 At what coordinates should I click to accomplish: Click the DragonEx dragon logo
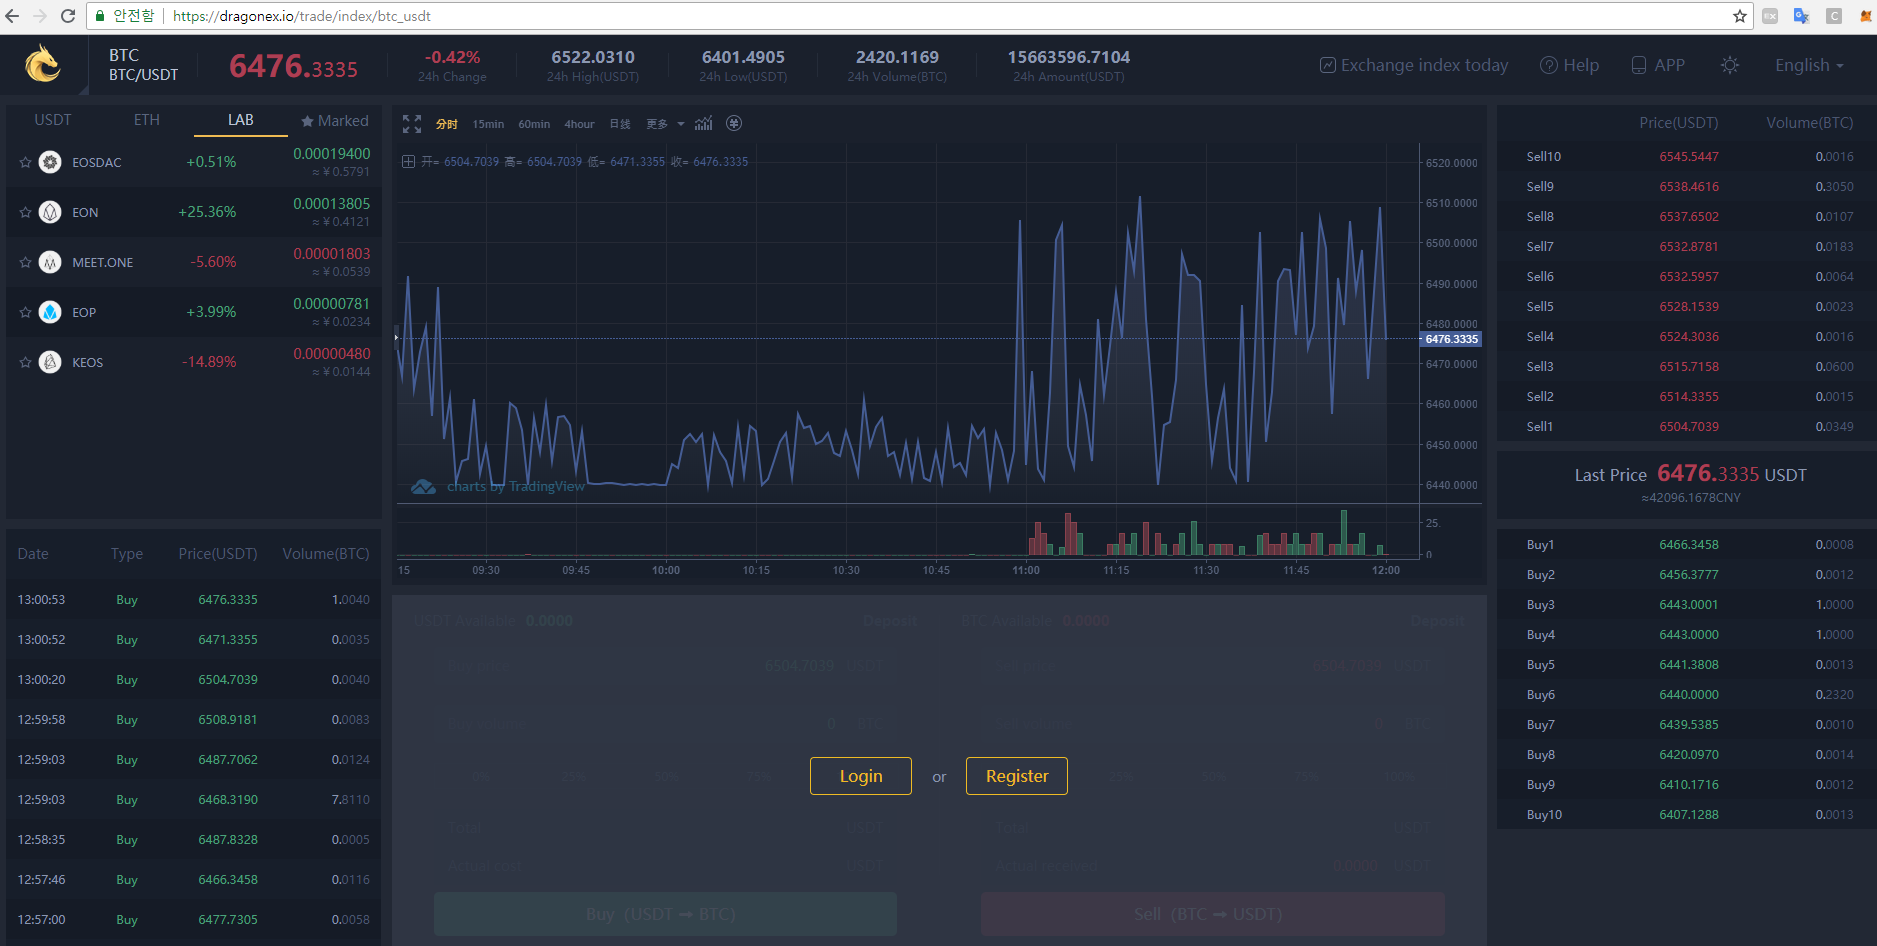coord(43,64)
